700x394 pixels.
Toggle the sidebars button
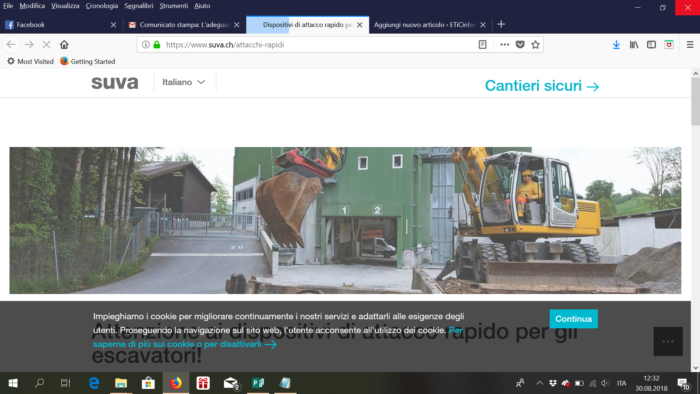click(651, 45)
